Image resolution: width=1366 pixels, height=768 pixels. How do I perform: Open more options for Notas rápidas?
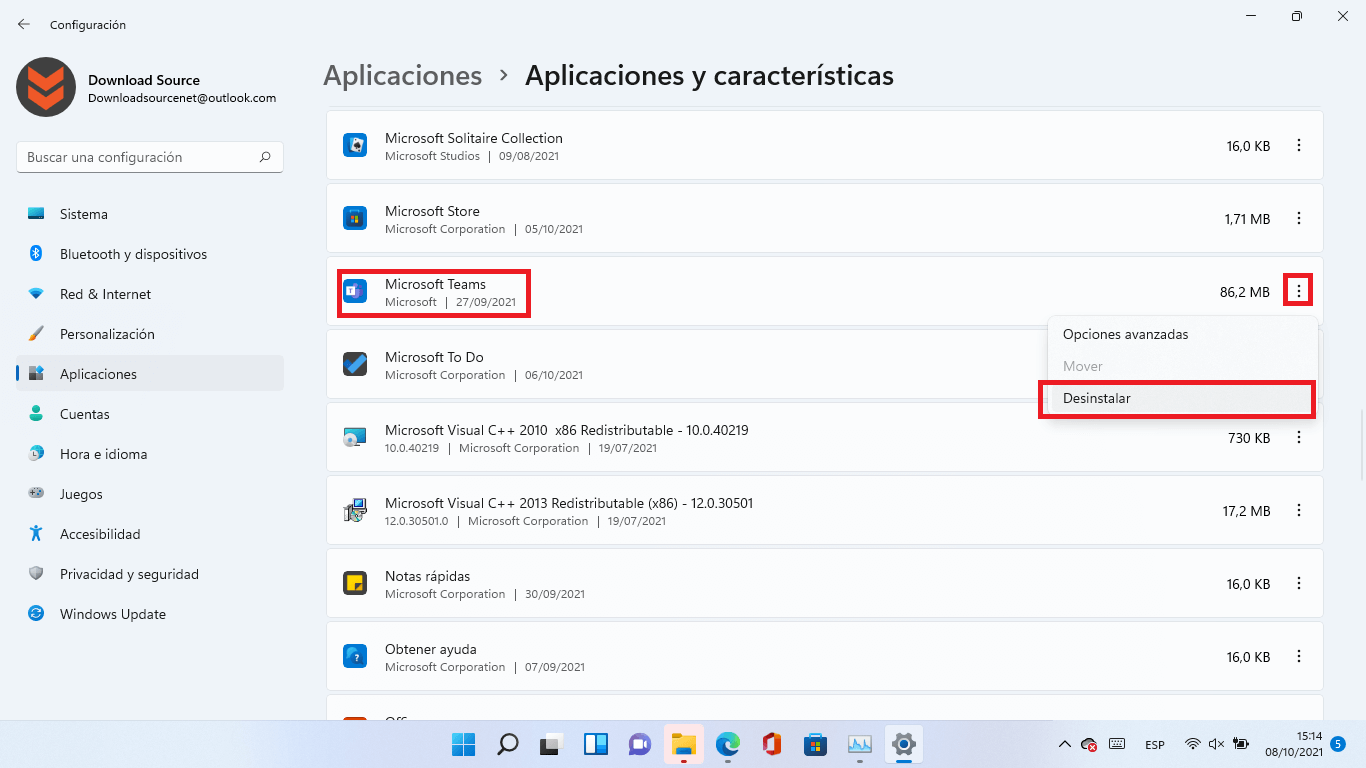click(1299, 583)
